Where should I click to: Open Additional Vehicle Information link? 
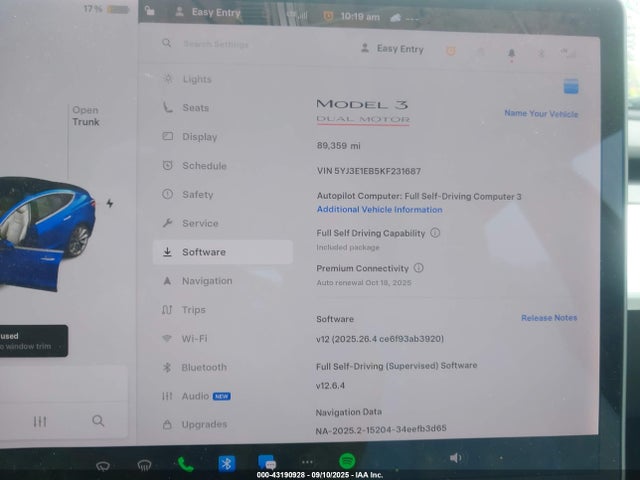click(x=380, y=209)
